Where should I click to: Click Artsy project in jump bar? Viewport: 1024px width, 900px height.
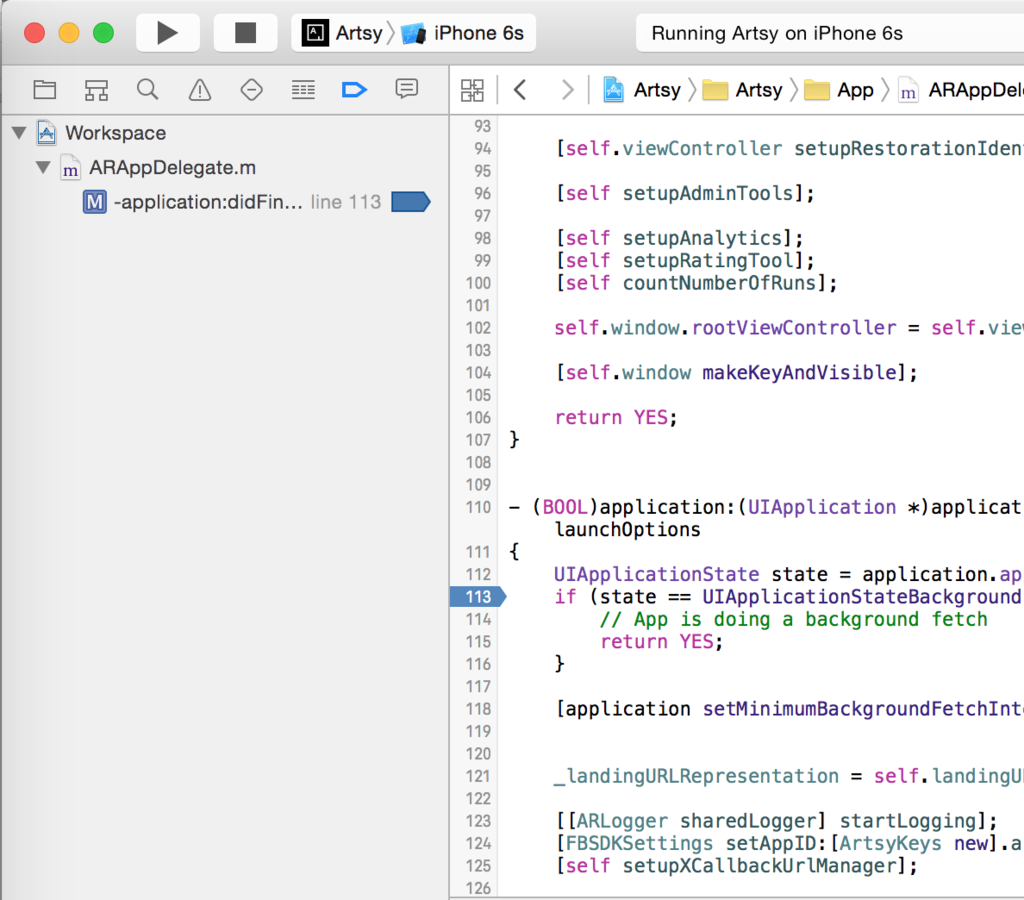click(x=642, y=89)
